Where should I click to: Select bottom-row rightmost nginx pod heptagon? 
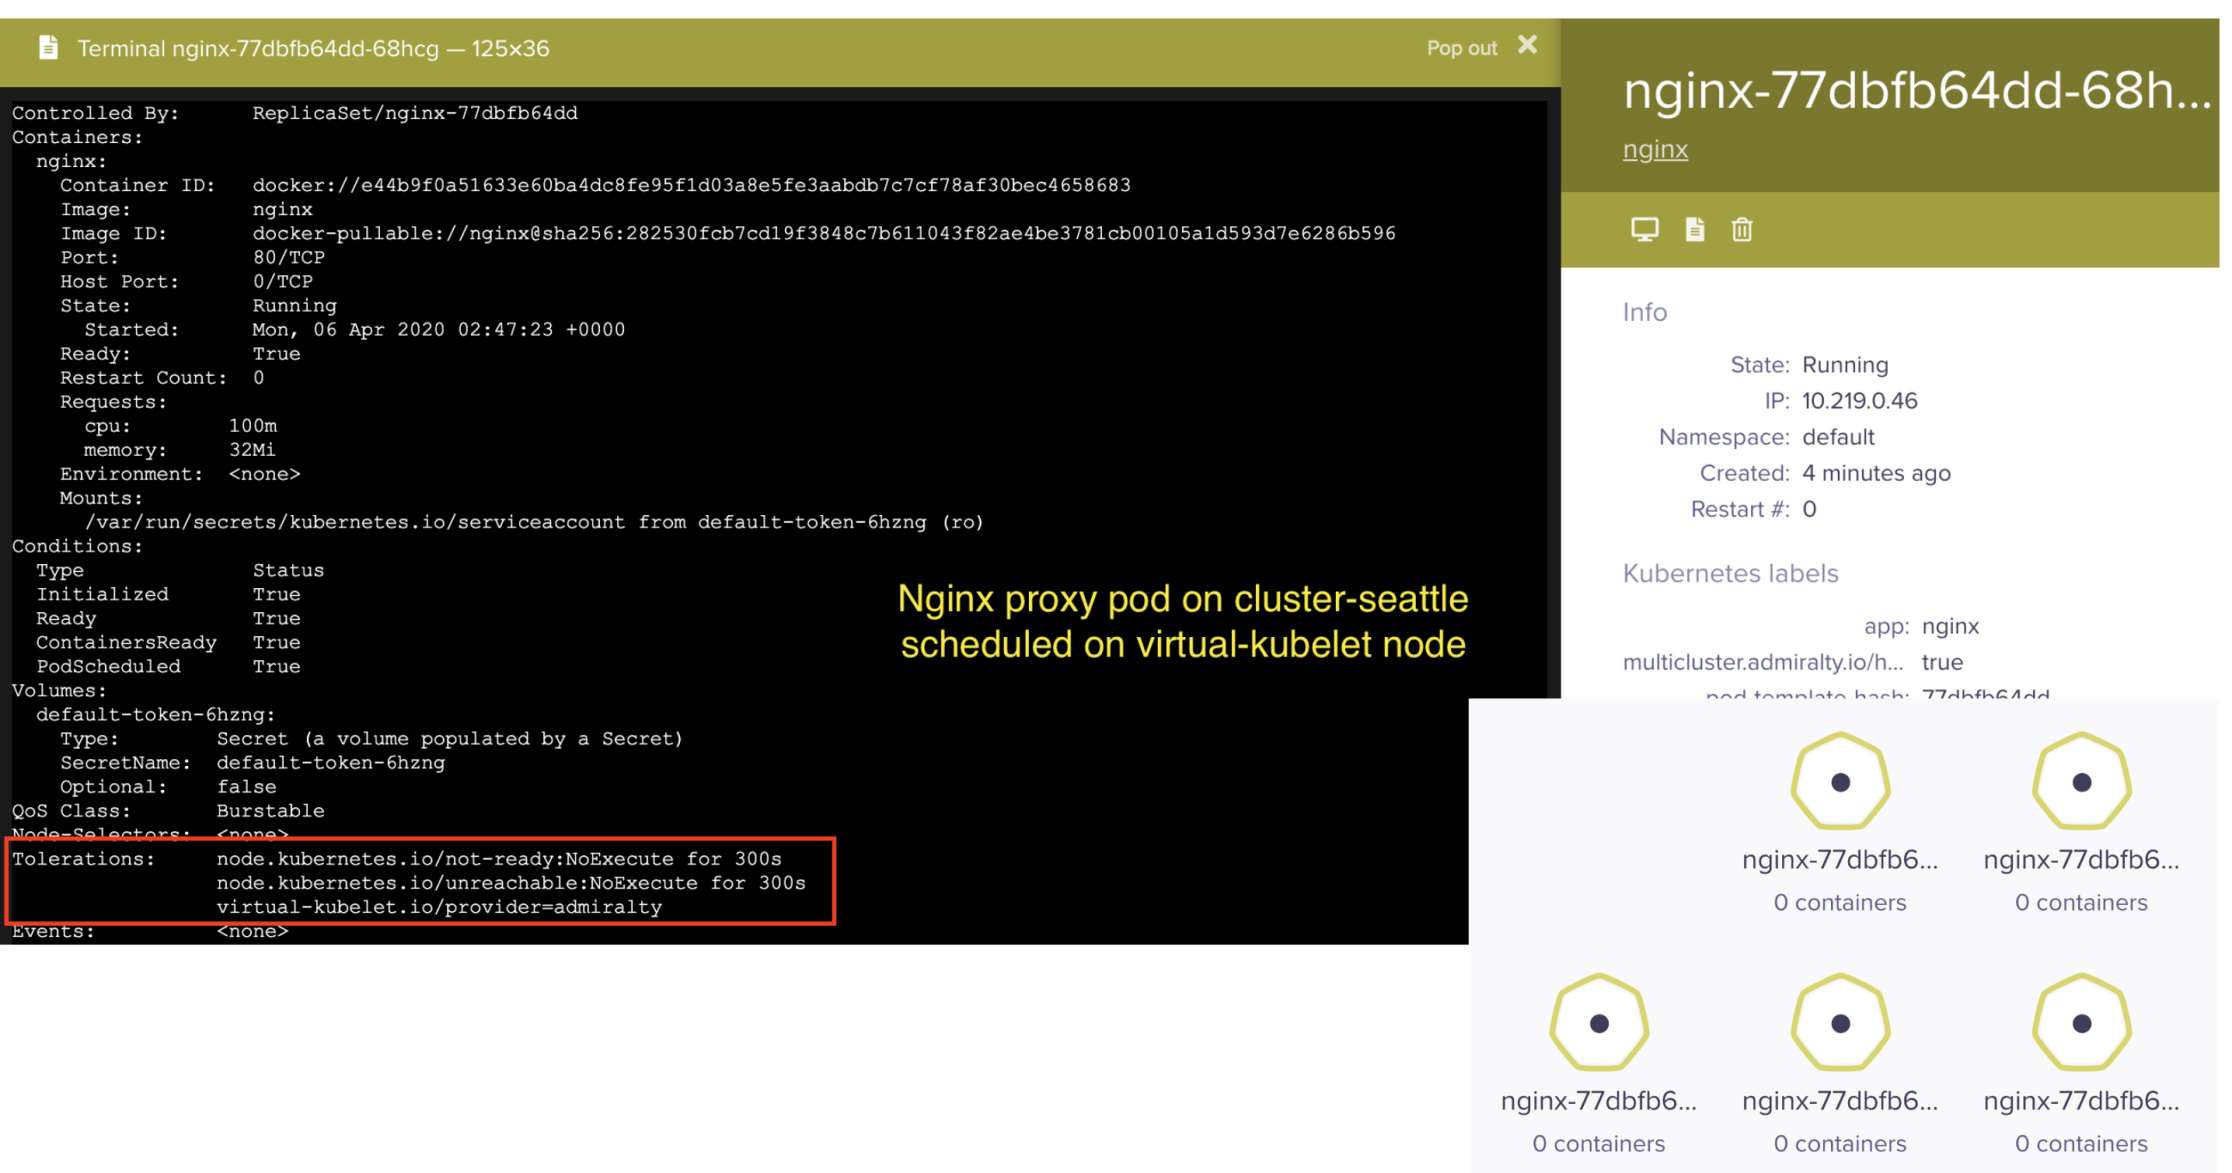coord(2081,1023)
